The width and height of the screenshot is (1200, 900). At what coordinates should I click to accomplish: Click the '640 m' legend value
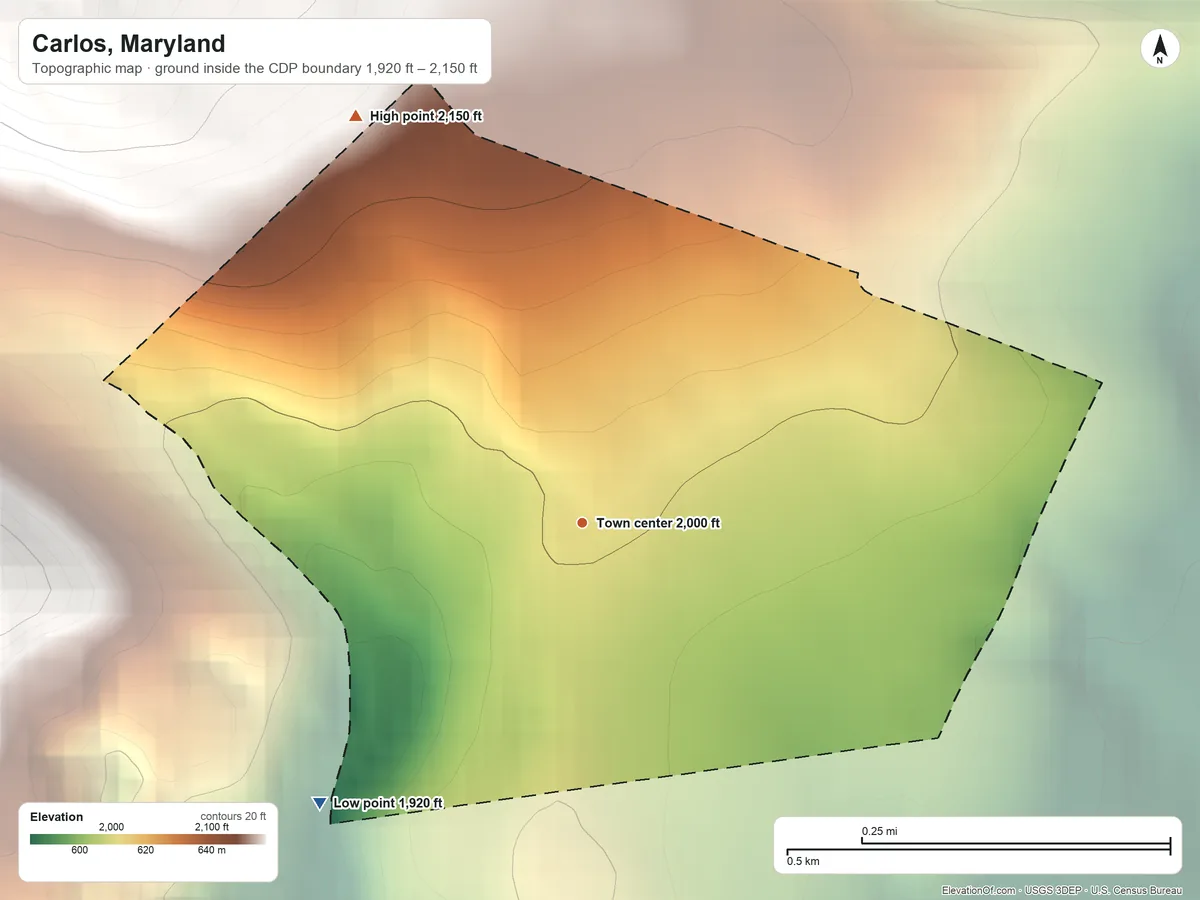211,851
